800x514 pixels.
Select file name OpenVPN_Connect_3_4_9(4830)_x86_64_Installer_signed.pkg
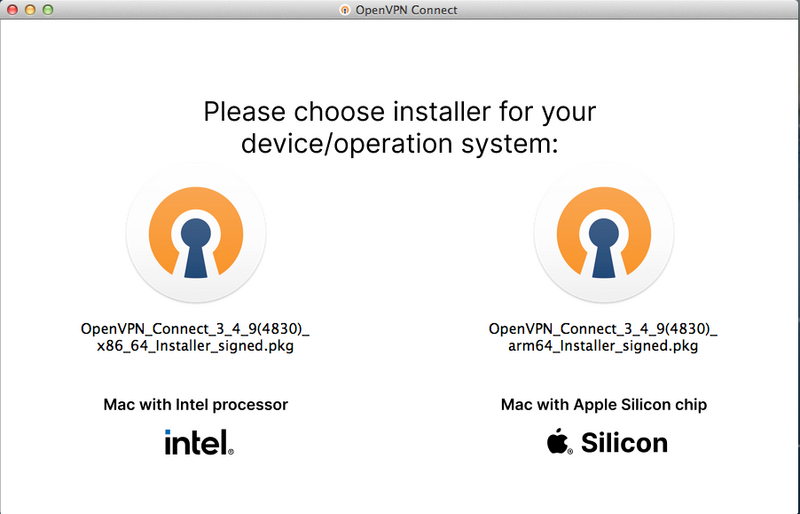coord(195,337)
